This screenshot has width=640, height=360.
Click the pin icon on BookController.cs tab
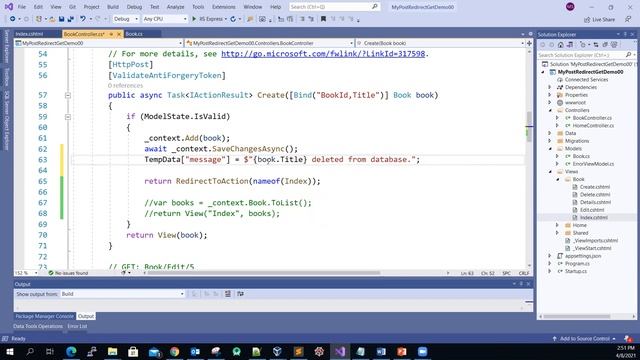point(111,34)
